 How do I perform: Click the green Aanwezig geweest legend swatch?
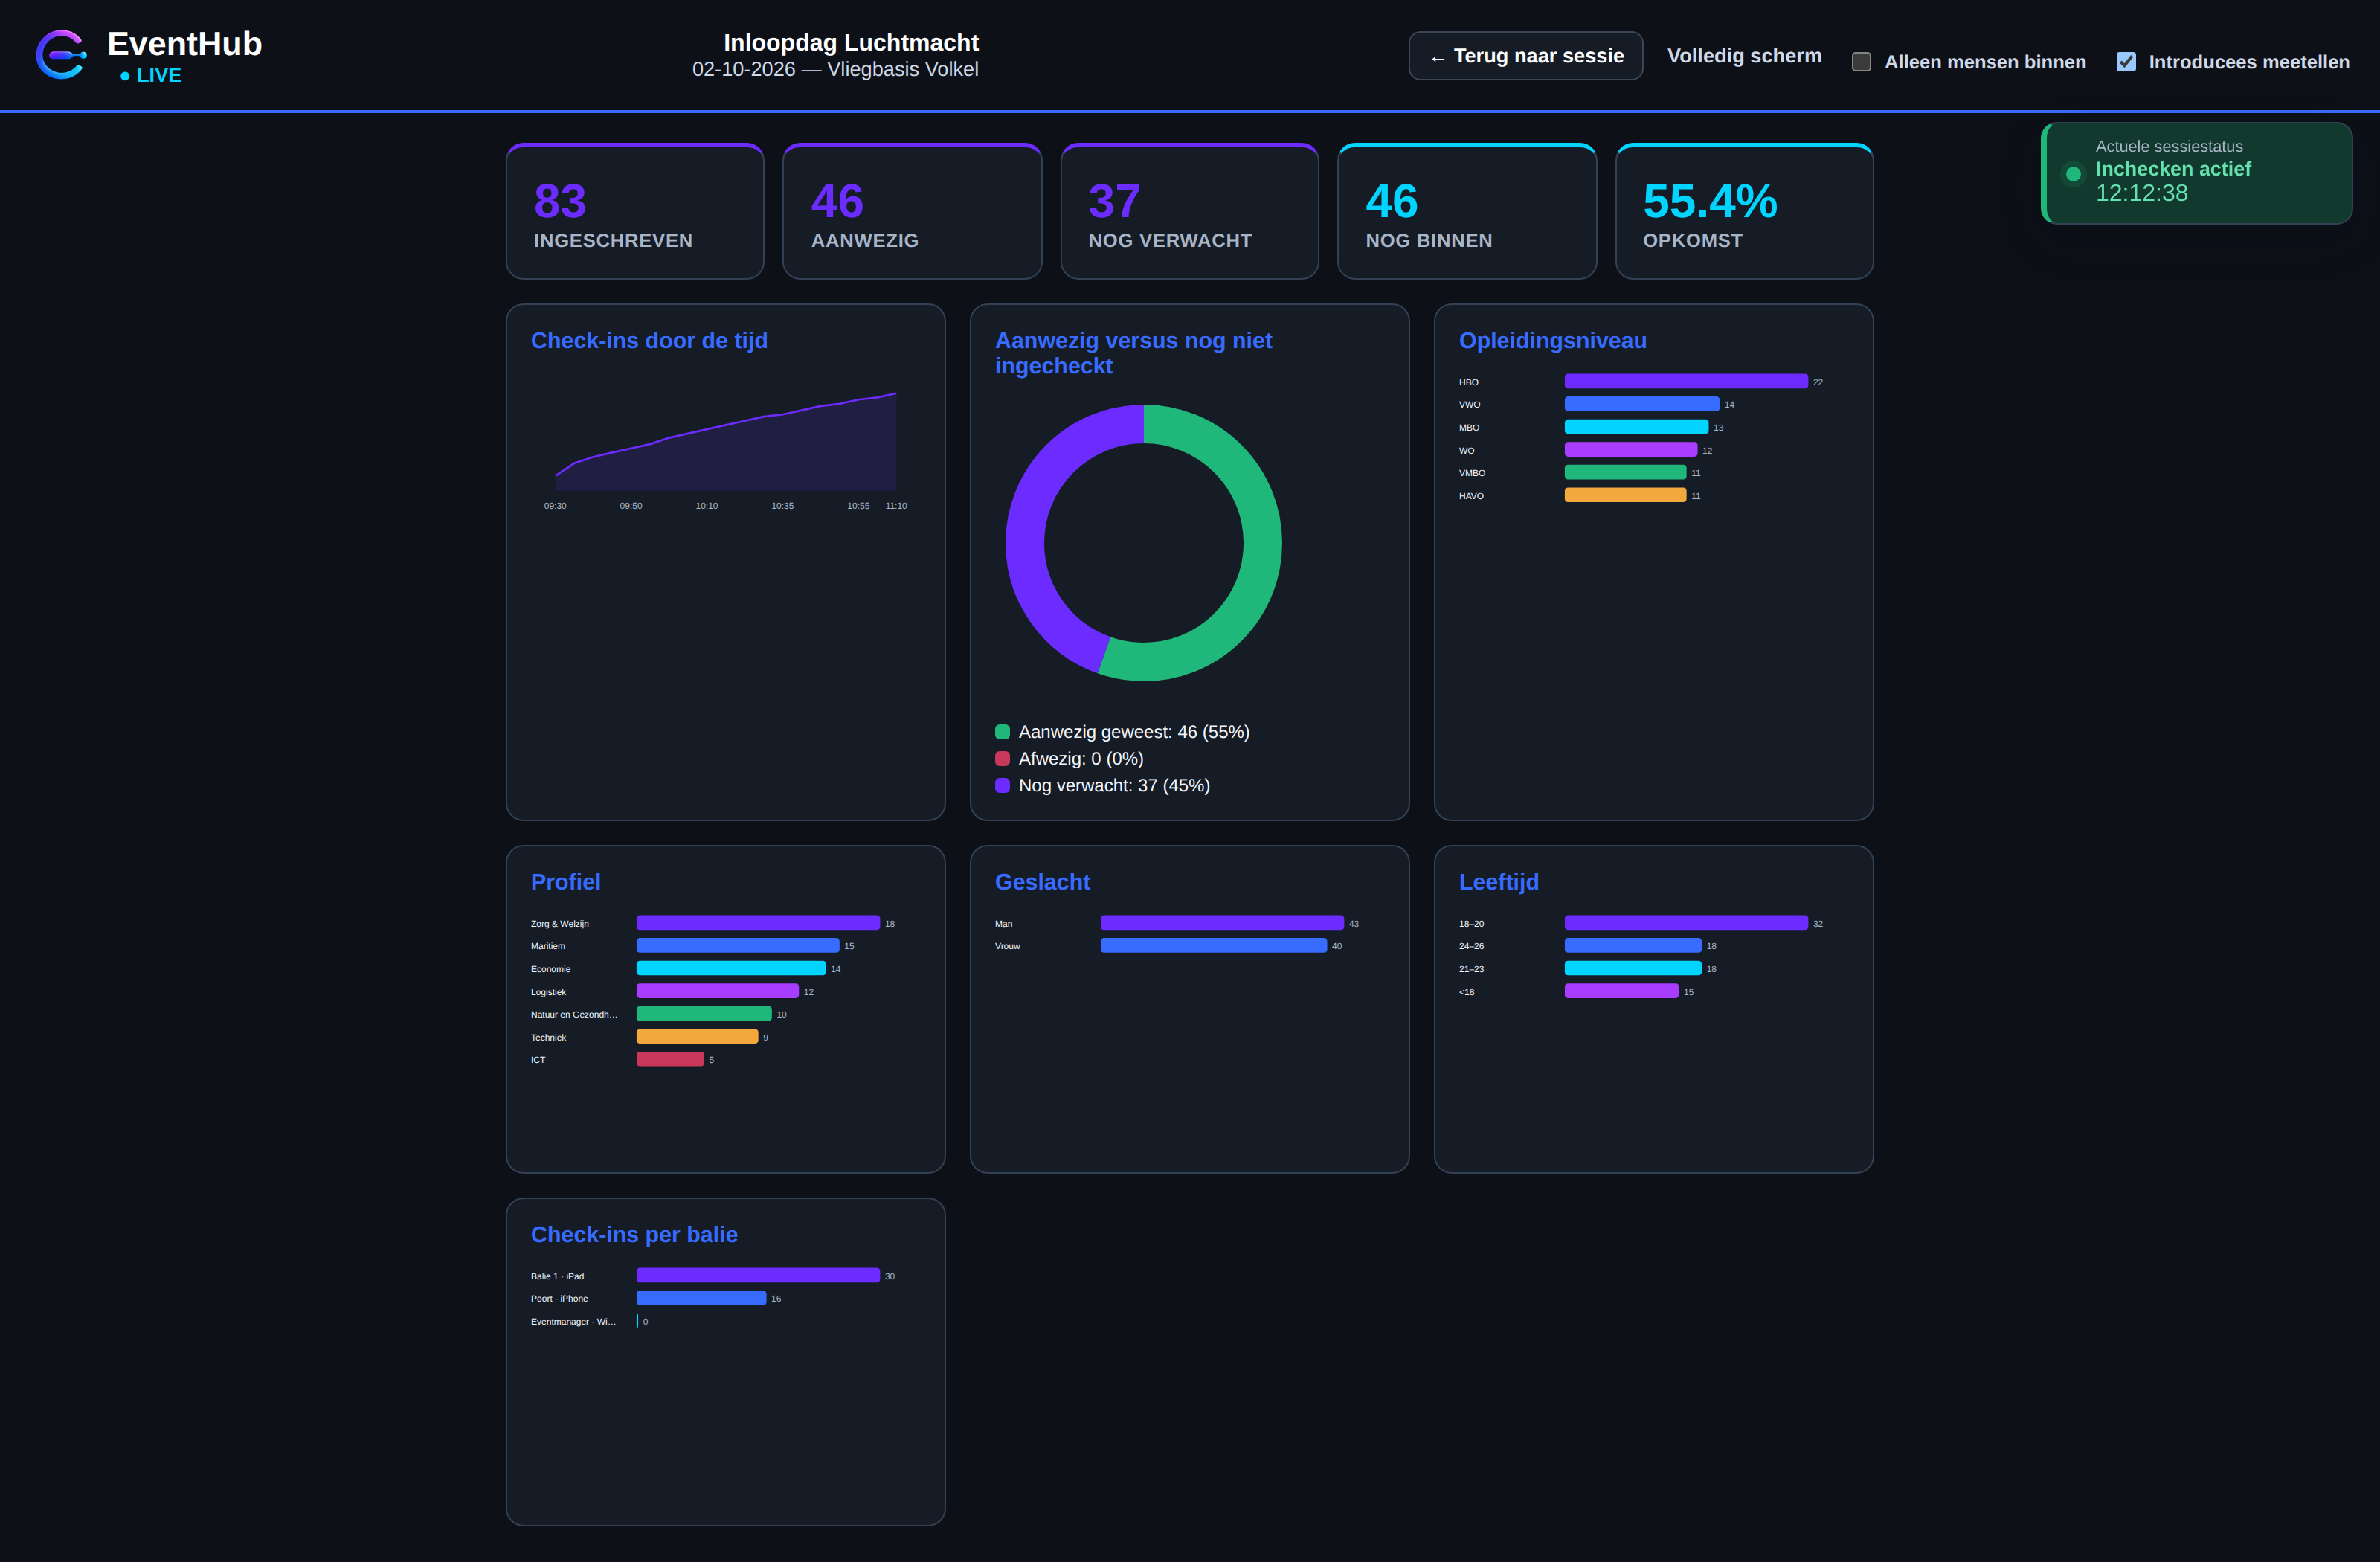pyautogui.click(x=1002, y=732)
